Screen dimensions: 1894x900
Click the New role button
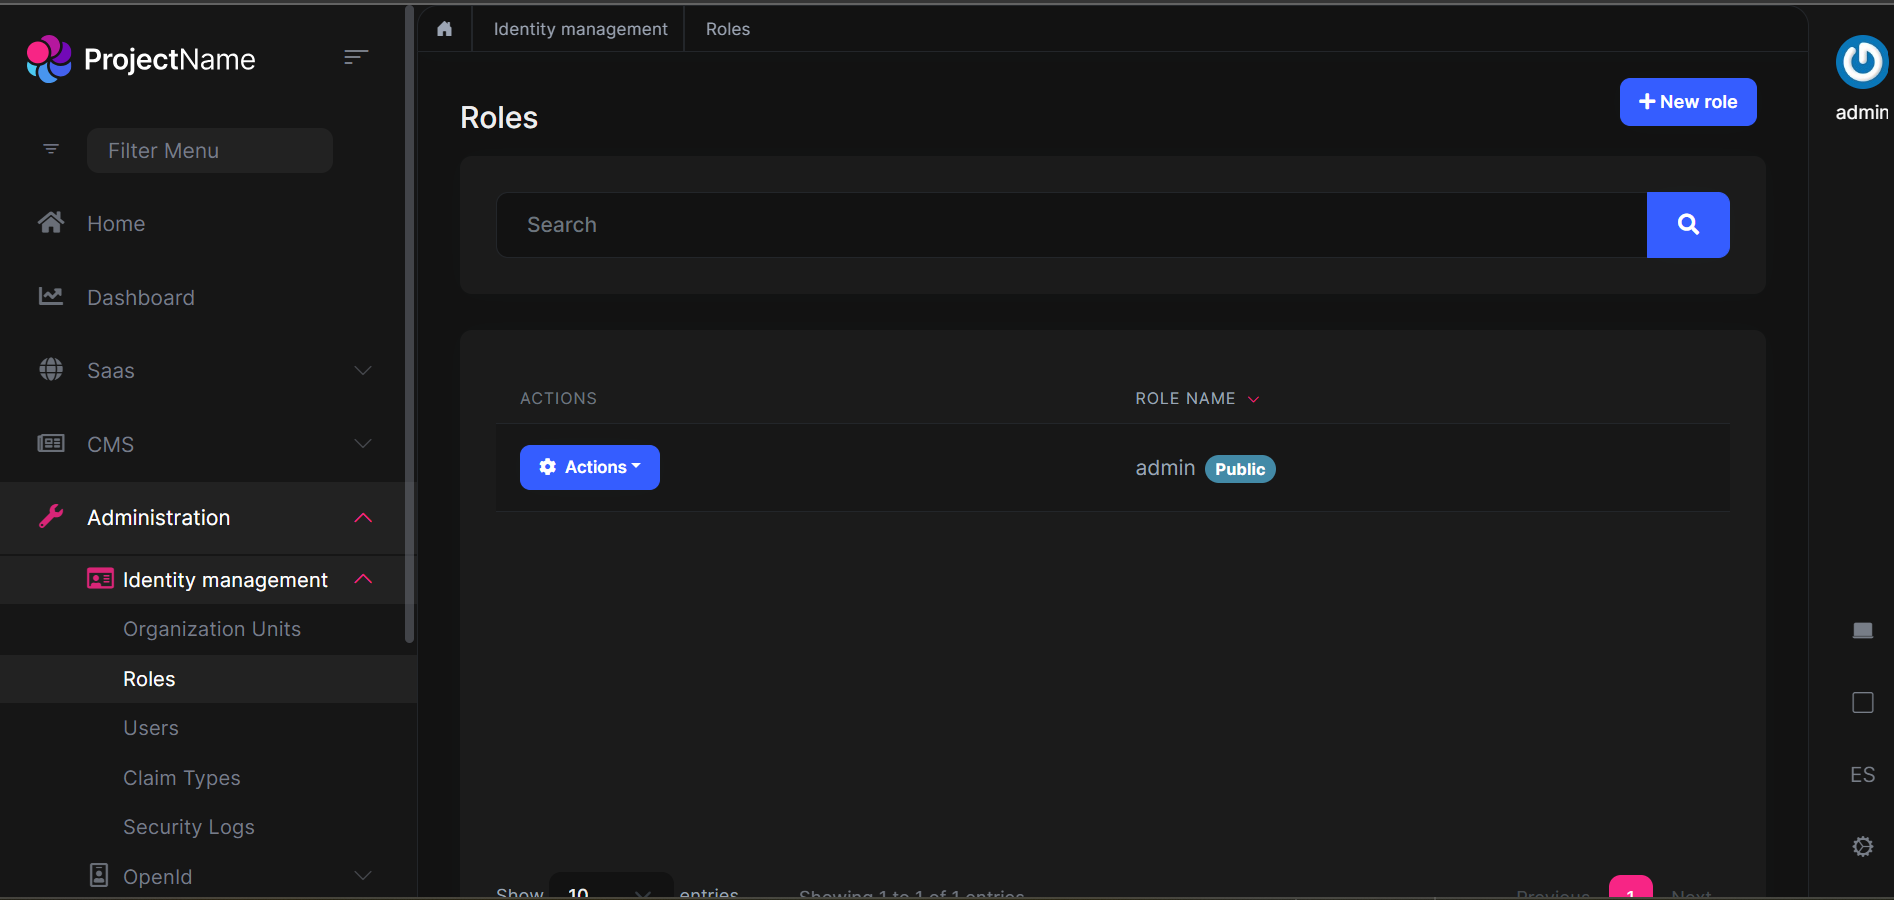coord(1687,102)
